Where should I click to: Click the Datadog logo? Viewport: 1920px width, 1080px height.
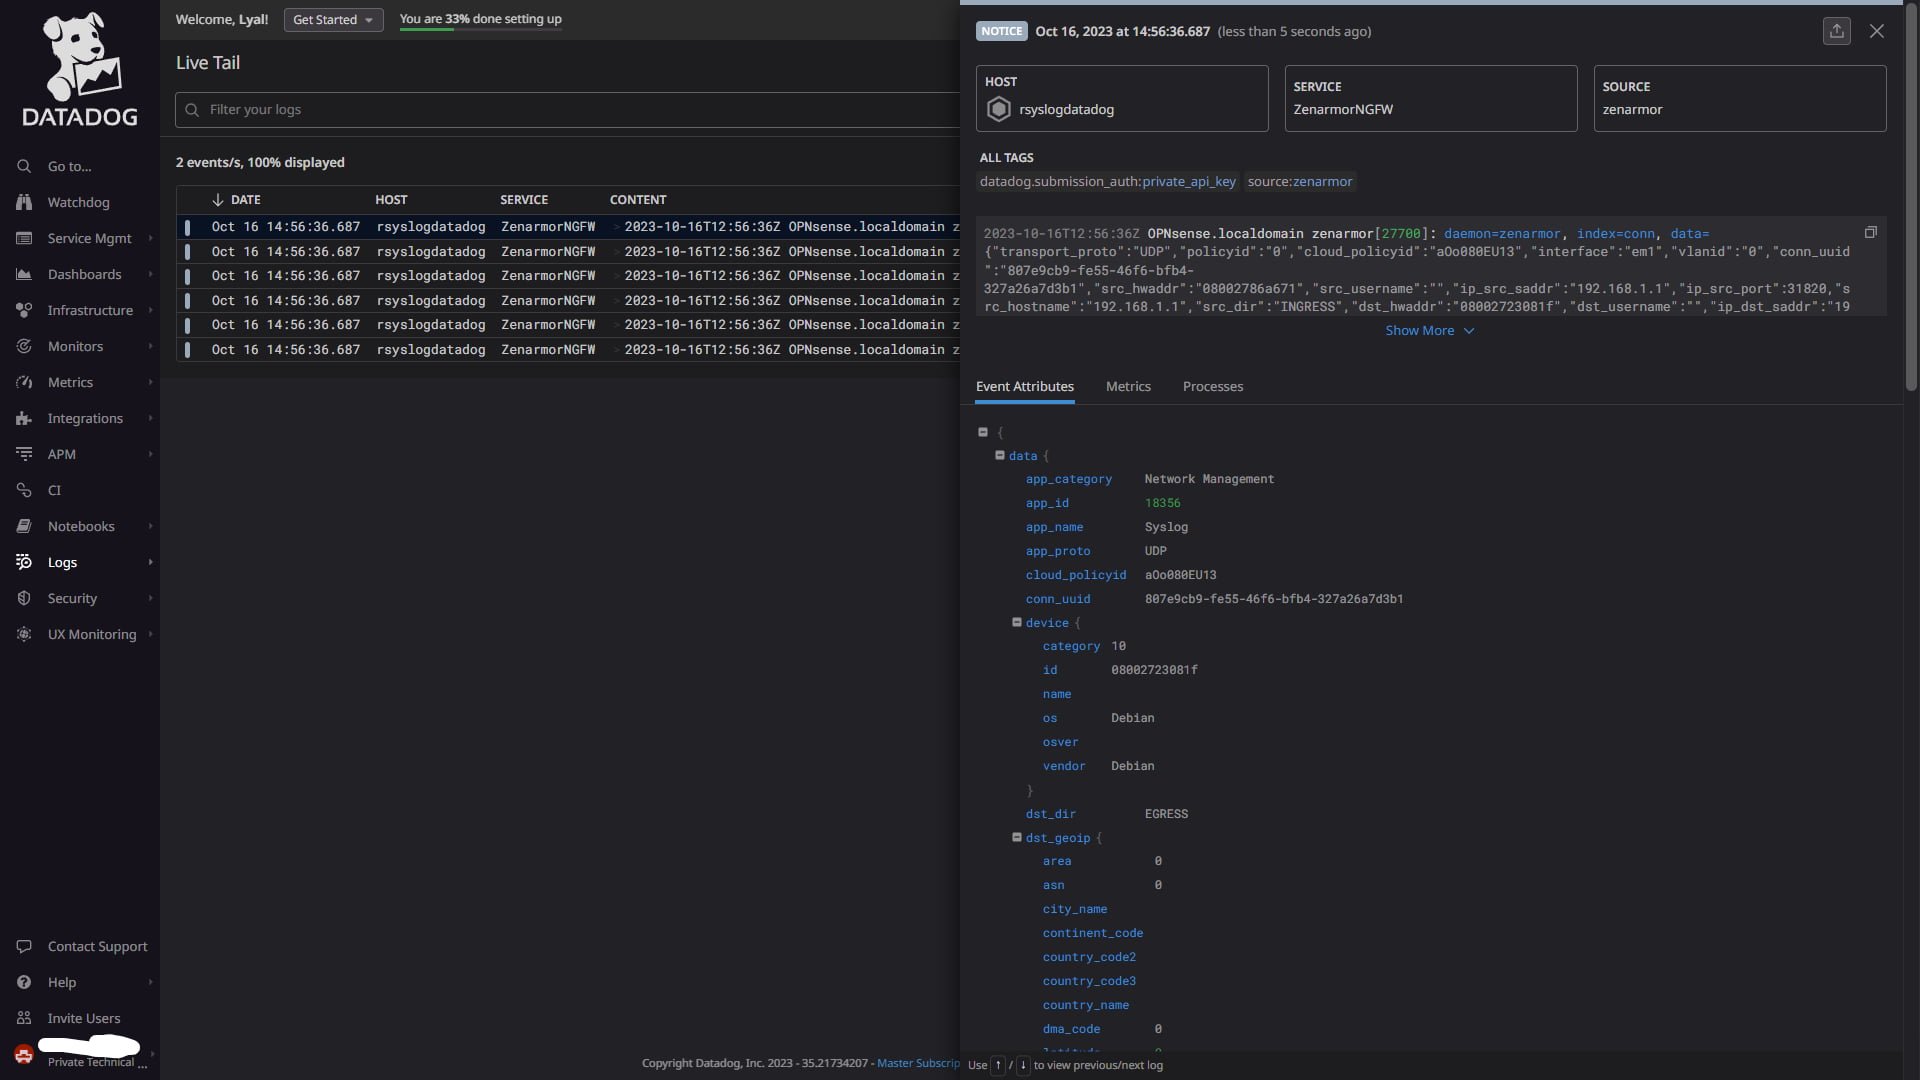pos(80,68)
